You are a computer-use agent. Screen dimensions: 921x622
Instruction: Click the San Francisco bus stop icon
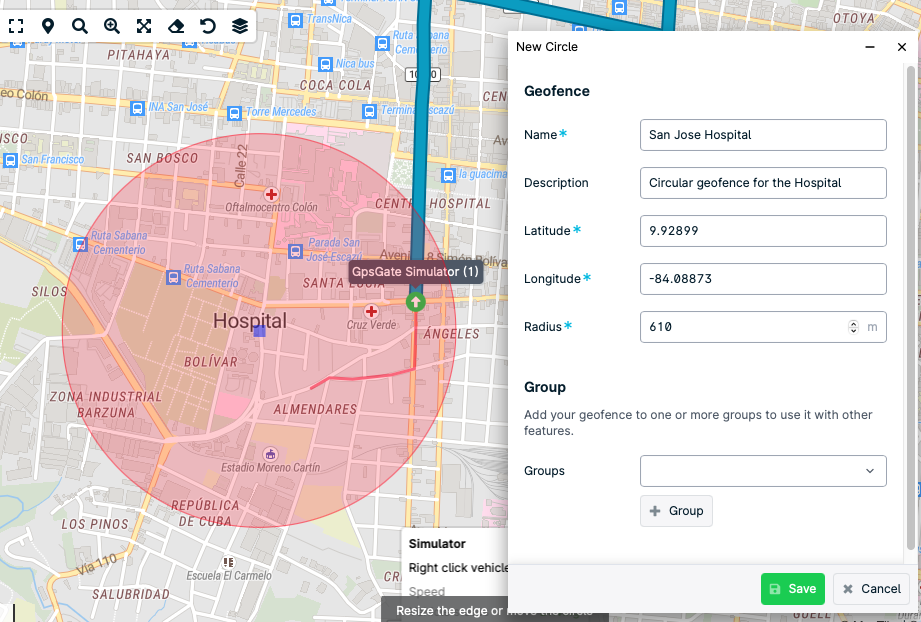pos(11,160)
